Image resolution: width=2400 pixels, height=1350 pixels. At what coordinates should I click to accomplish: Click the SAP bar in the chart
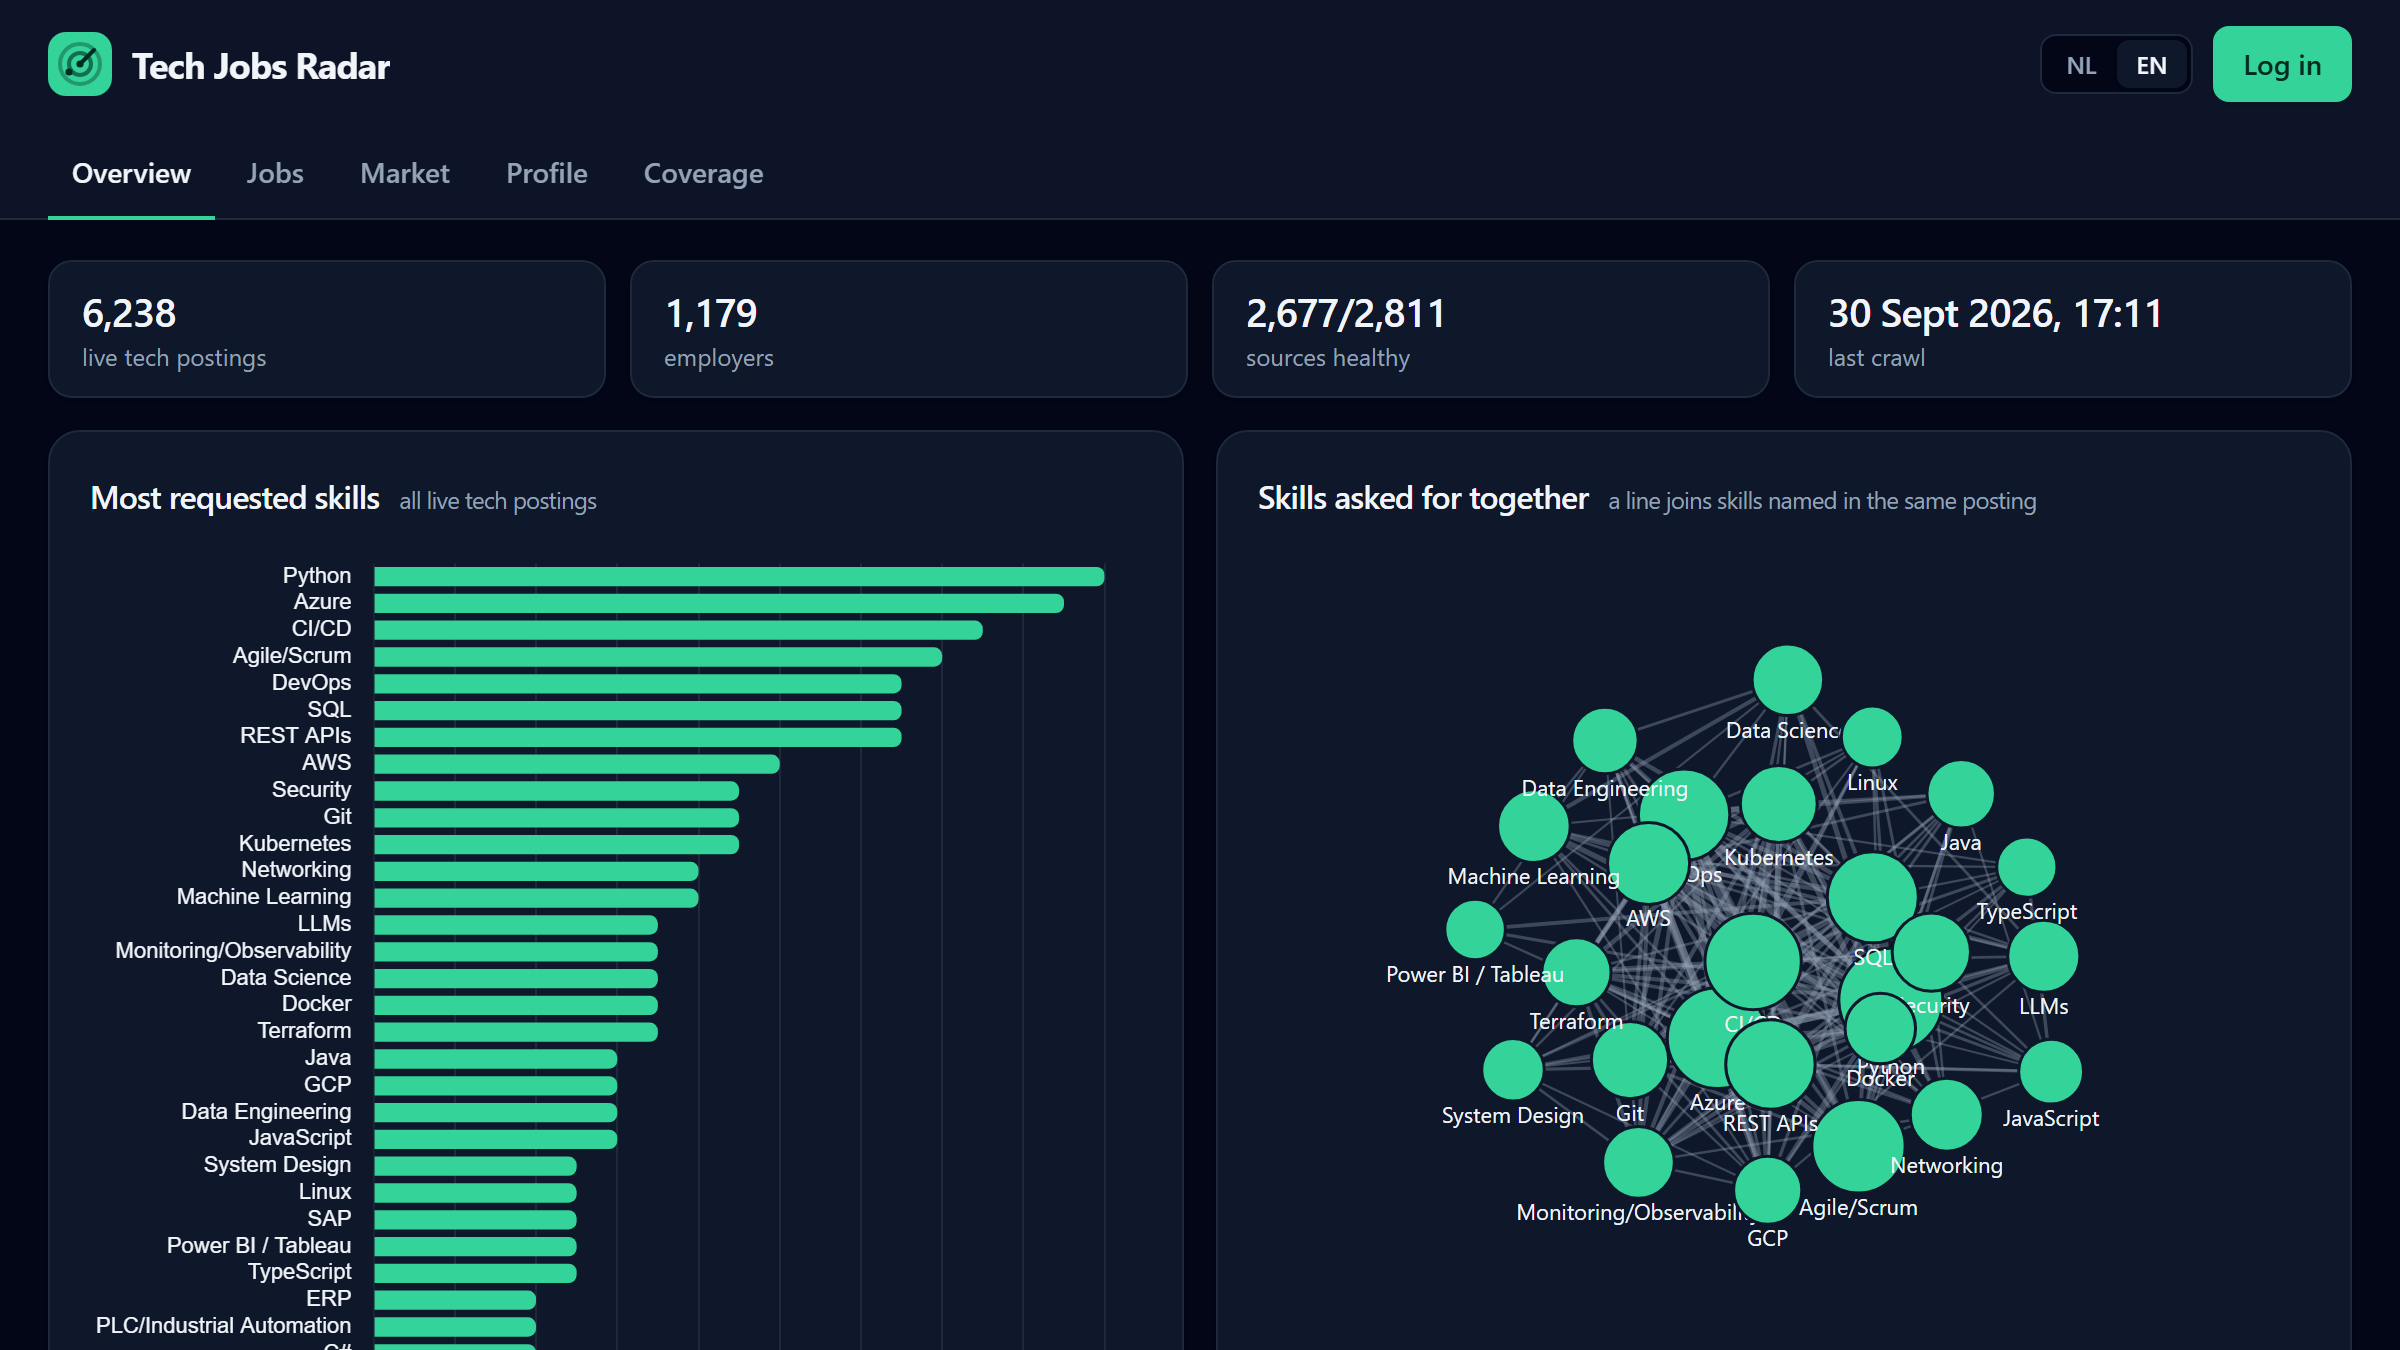point(475,1220)
